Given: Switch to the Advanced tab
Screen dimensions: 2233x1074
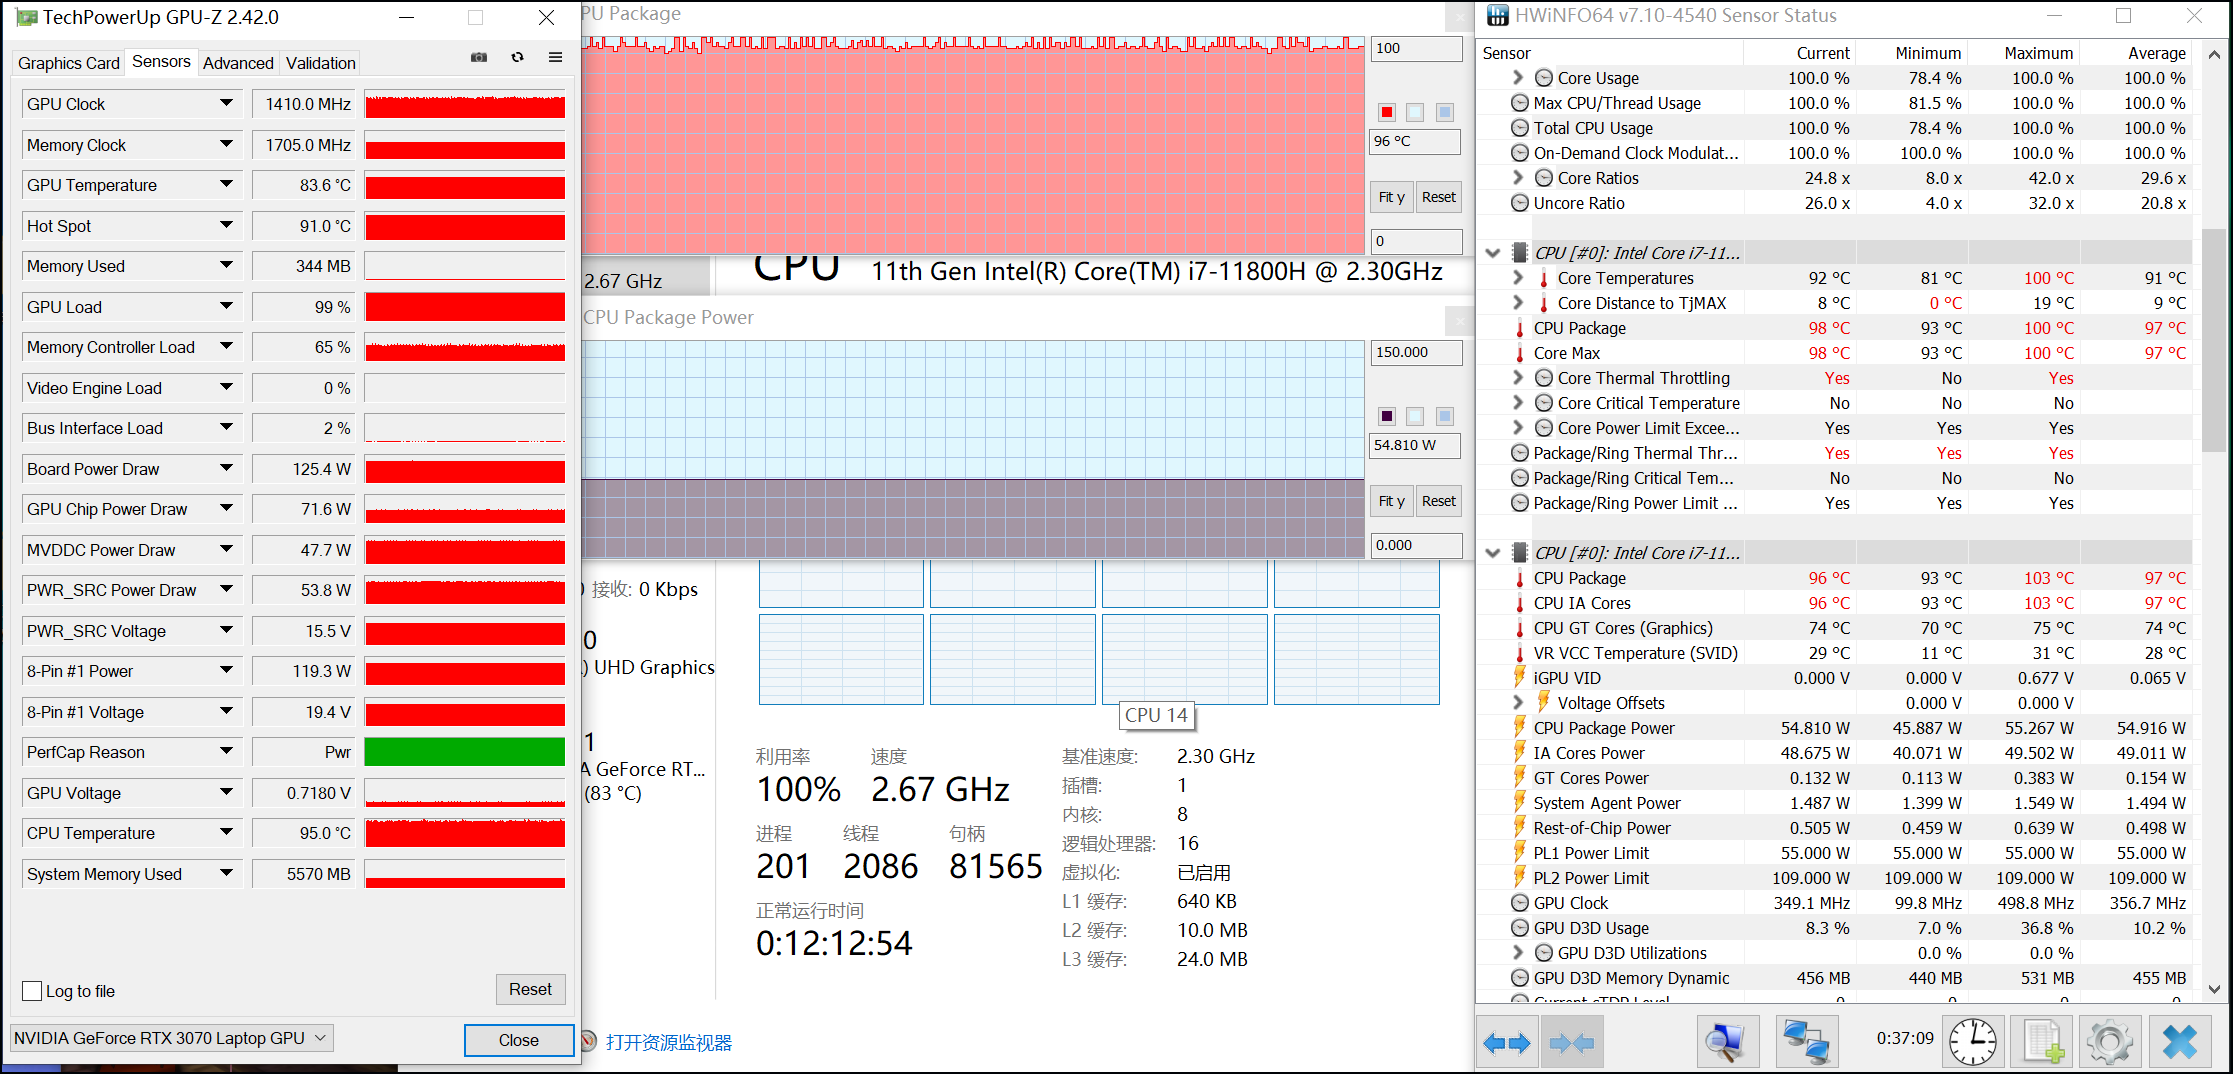Looking at the screenshot, I should pos(238,63).
